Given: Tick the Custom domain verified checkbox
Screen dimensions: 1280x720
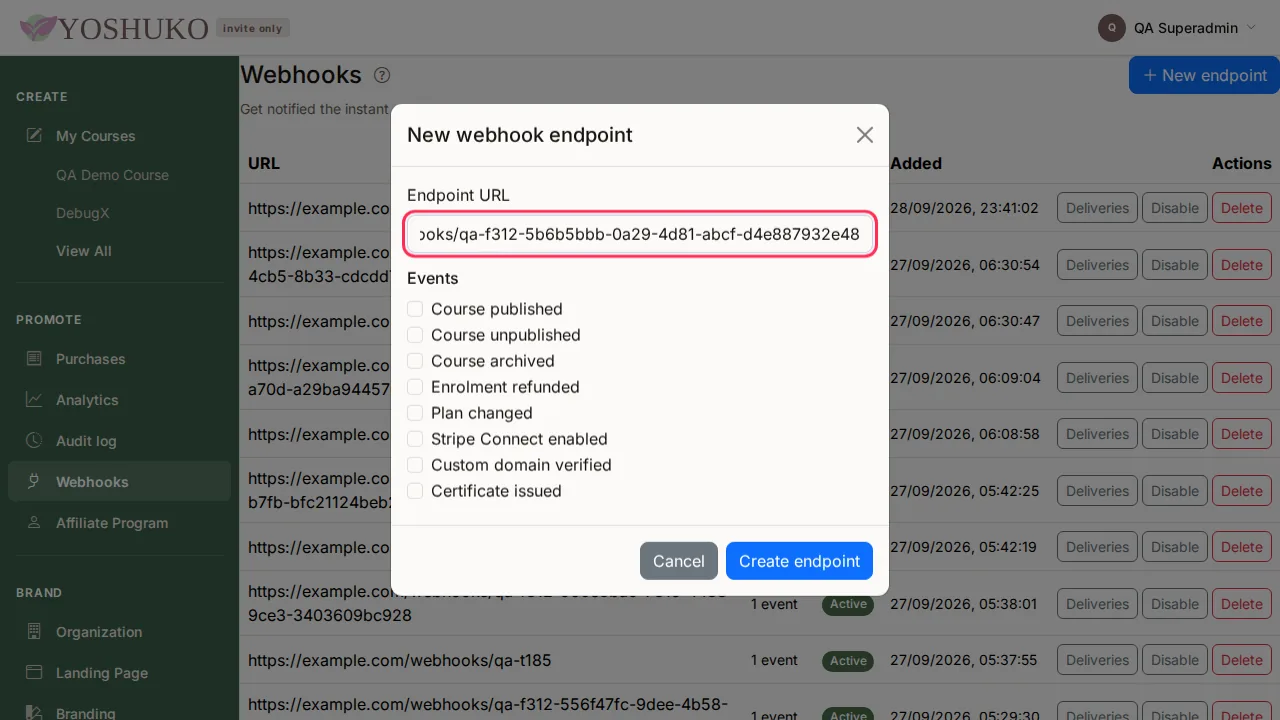Looking at the screenshot, I should (415, 465).
